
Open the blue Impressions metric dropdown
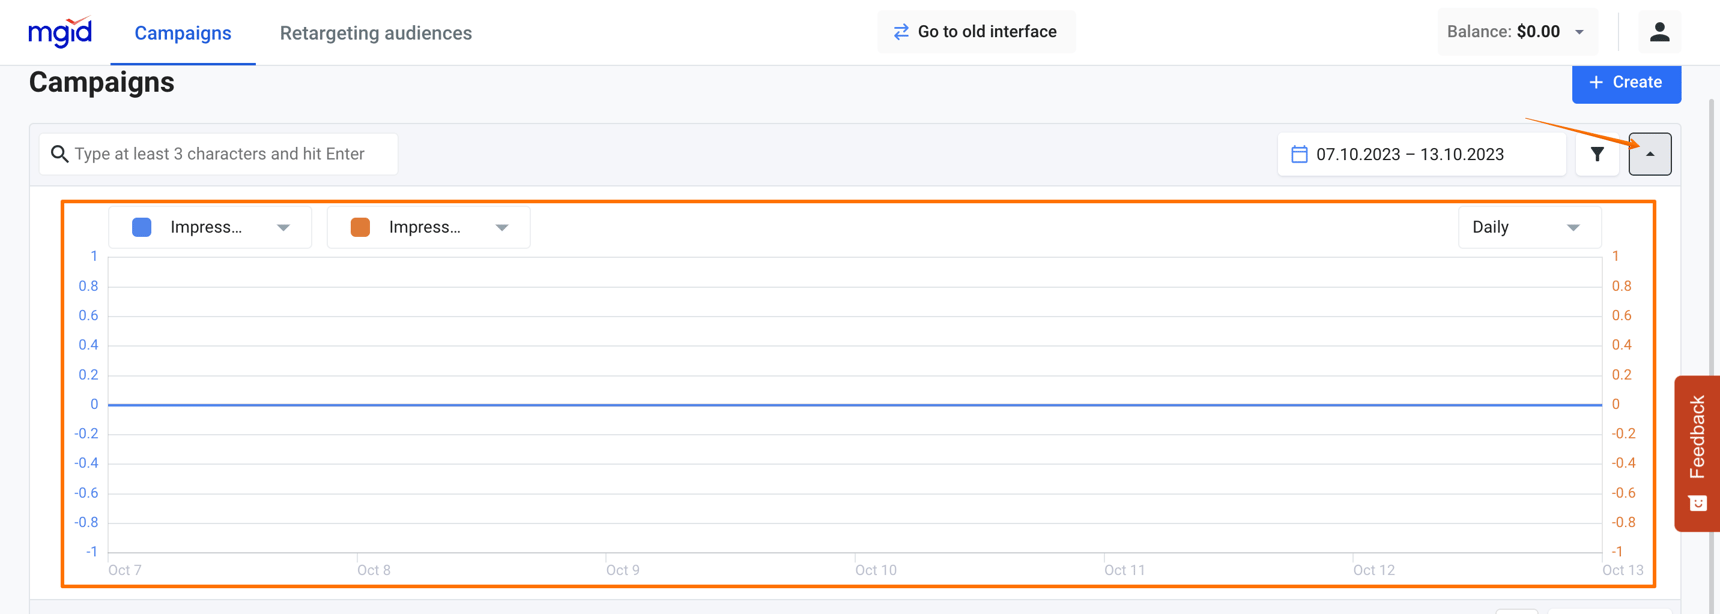click(283, 228)
